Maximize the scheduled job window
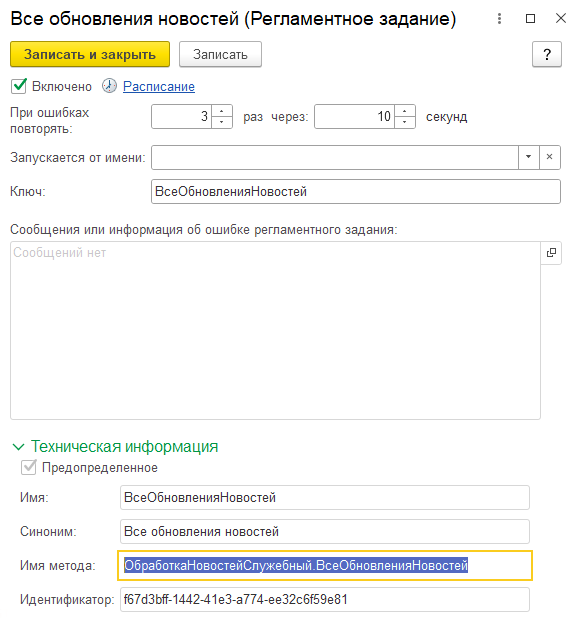Viewport: 574px width, 618px height. pyautogui.click(x=531, y=19)
